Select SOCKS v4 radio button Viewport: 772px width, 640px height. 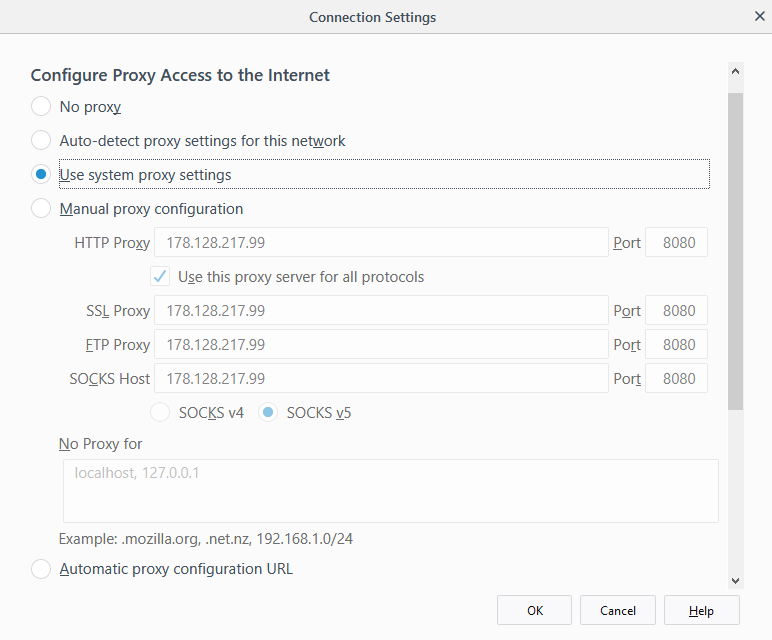coord(159,412)
